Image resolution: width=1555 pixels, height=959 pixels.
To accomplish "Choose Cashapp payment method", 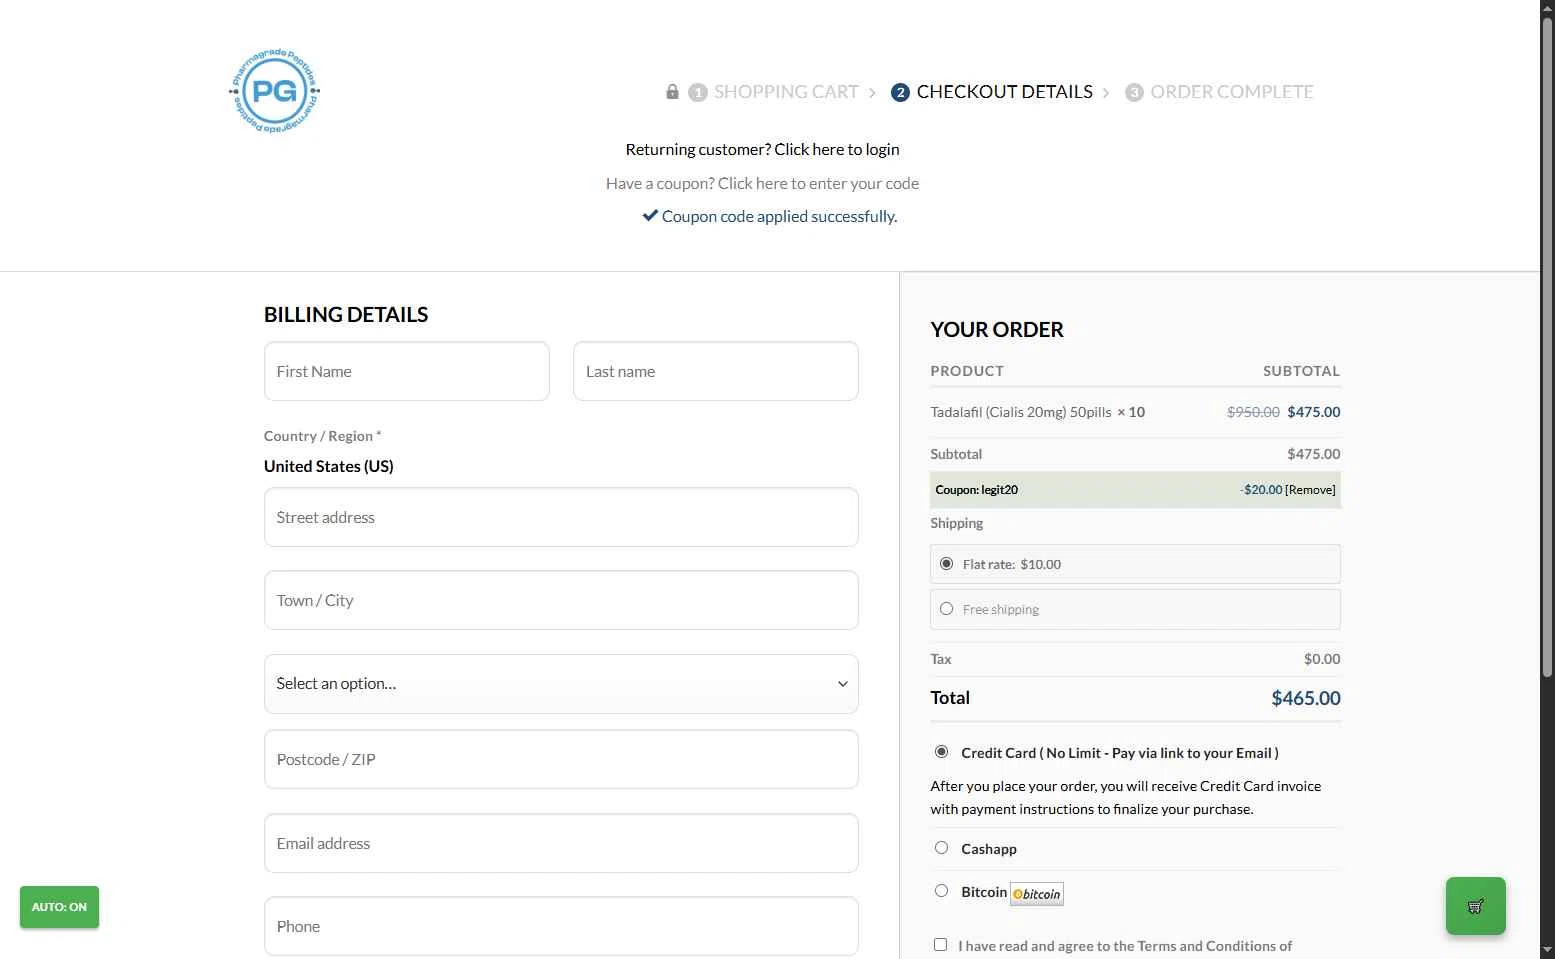I will point(941,848).
